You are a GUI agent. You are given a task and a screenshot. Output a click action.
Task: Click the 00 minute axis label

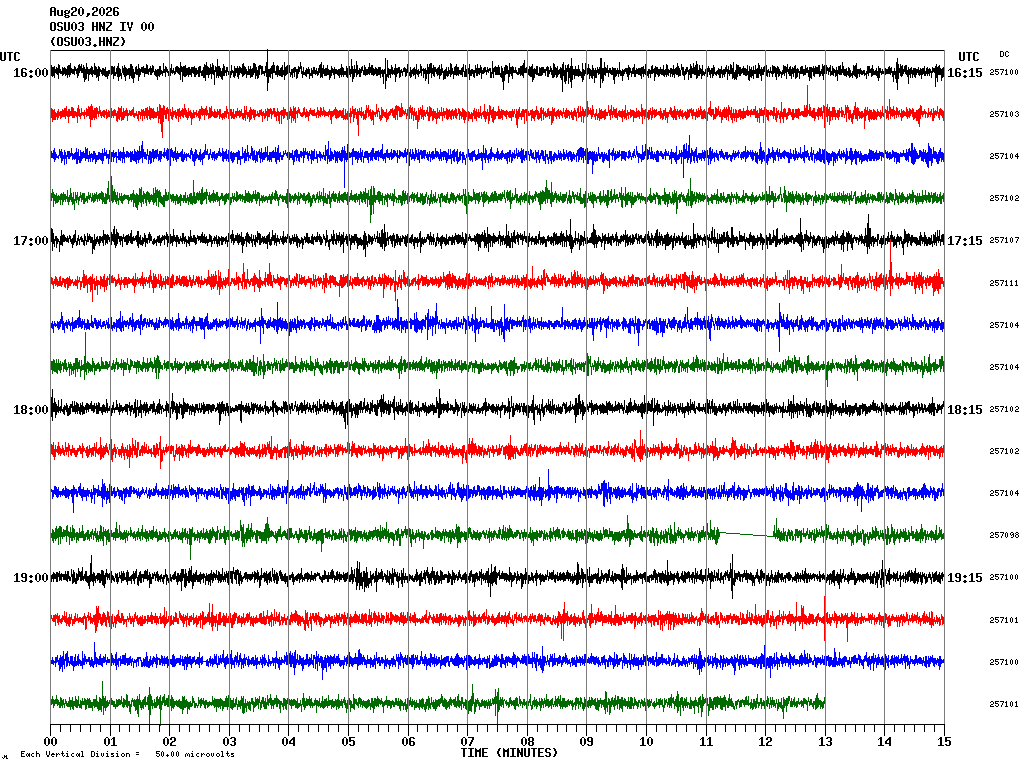coord(50,742)
